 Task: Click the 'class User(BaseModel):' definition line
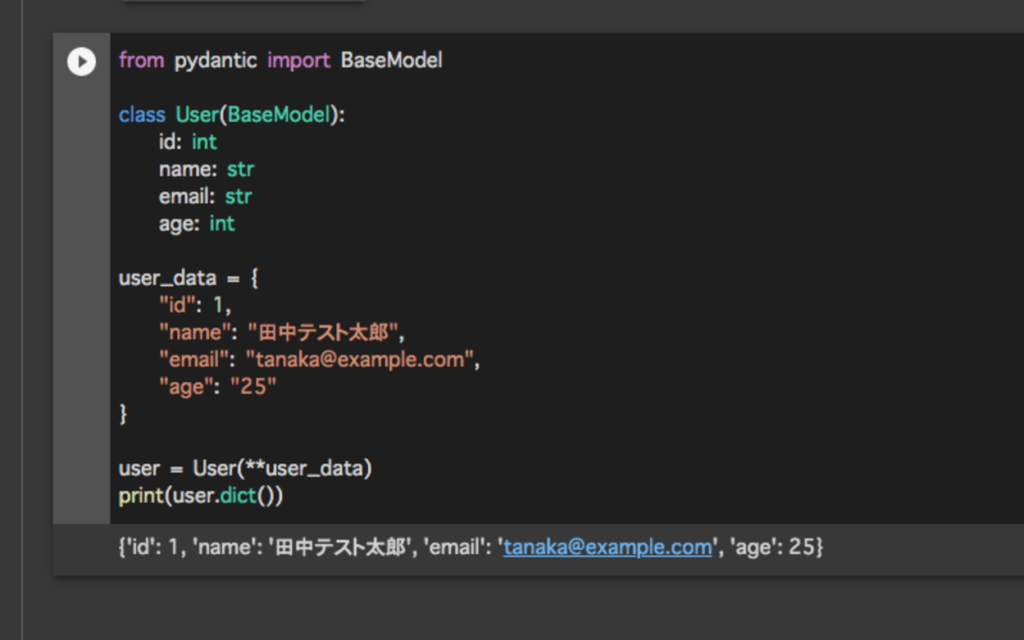click(x=232, y=115)
